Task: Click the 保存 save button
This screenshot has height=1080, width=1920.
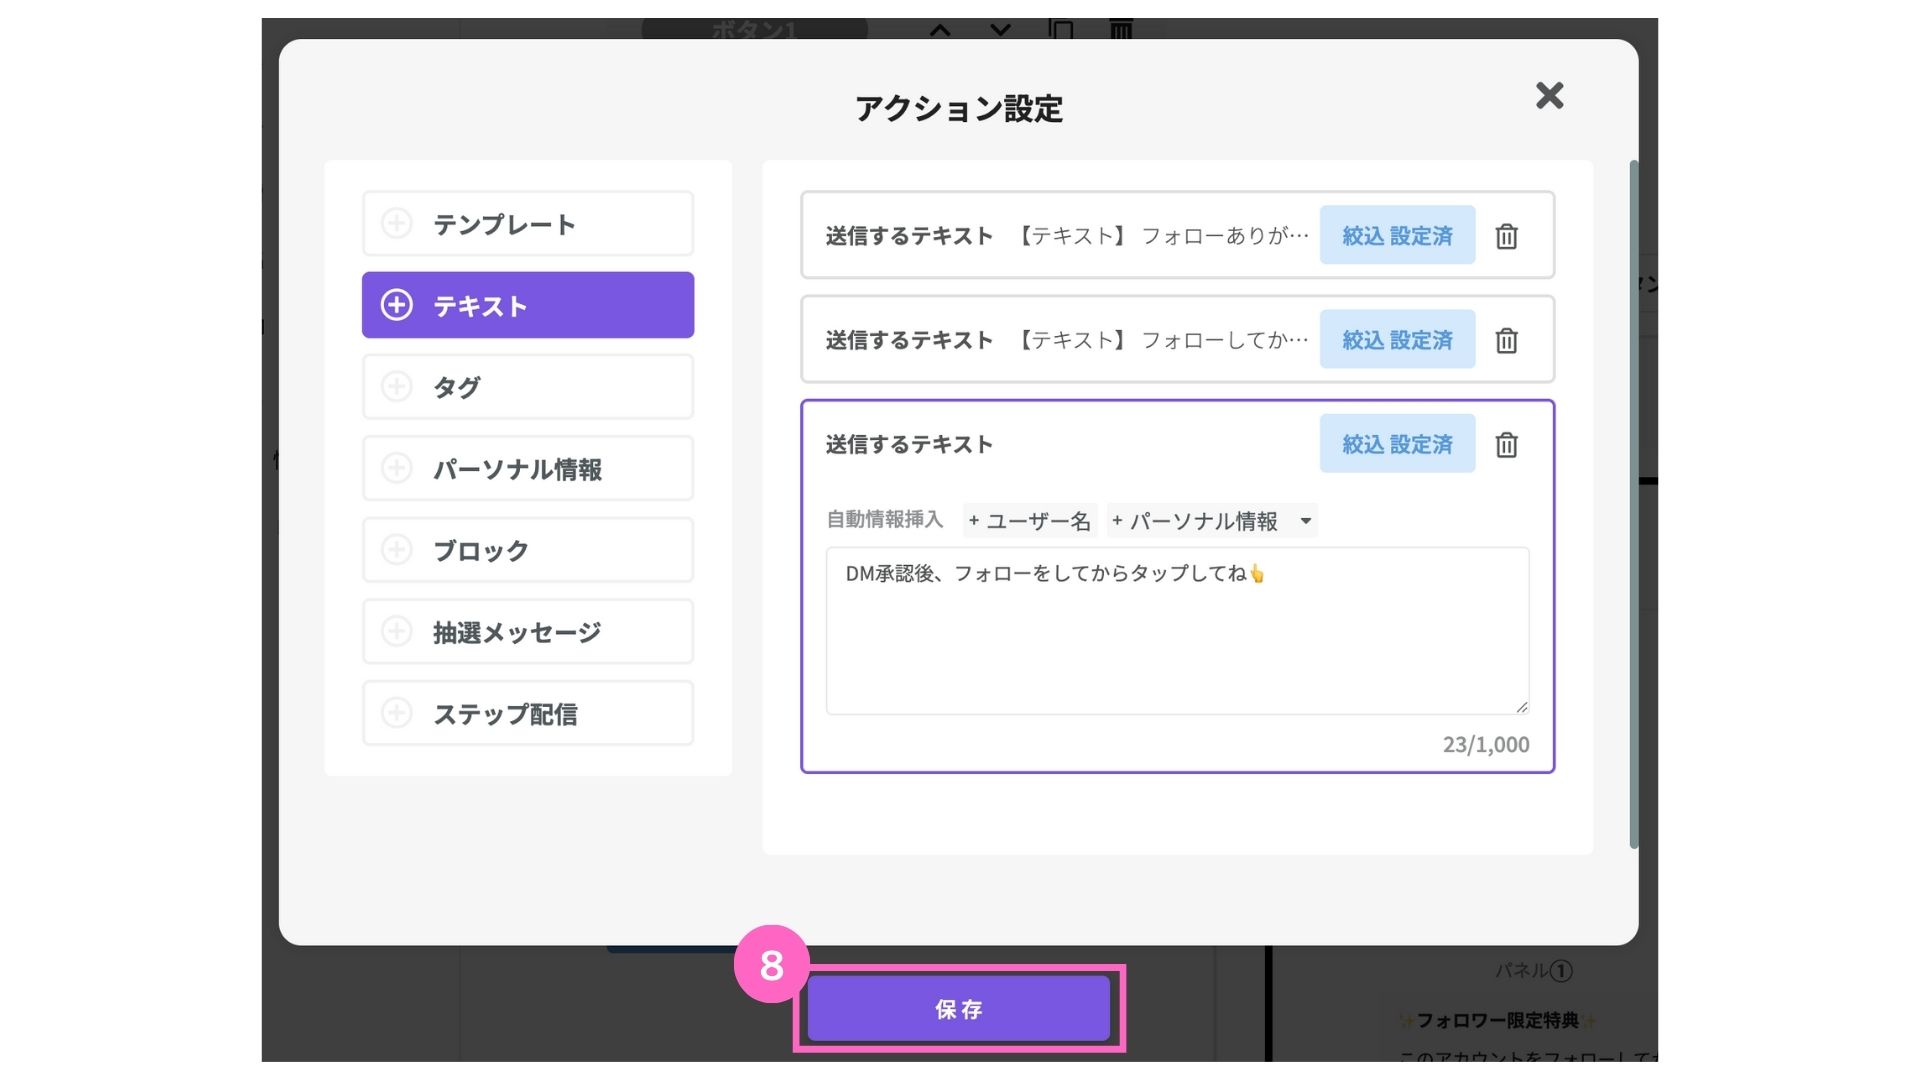Action: (x=958, y=1009)
